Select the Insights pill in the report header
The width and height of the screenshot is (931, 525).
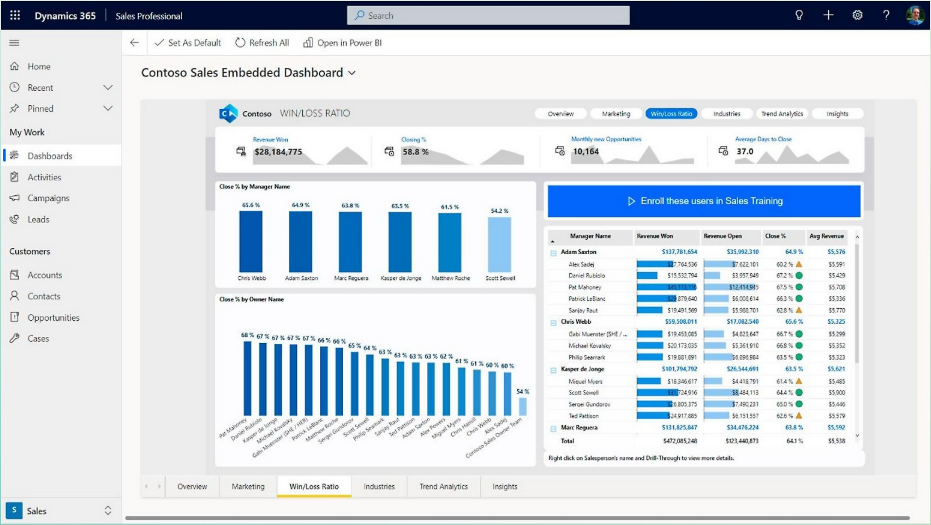click(837, 113)
